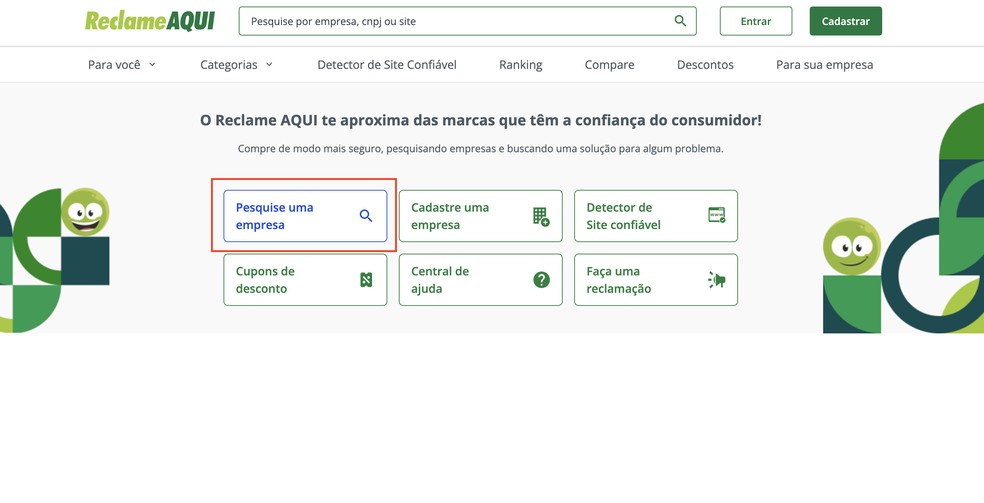Click the ReclameAQUI logo
The image size is (984, 503).
[150, 21]
